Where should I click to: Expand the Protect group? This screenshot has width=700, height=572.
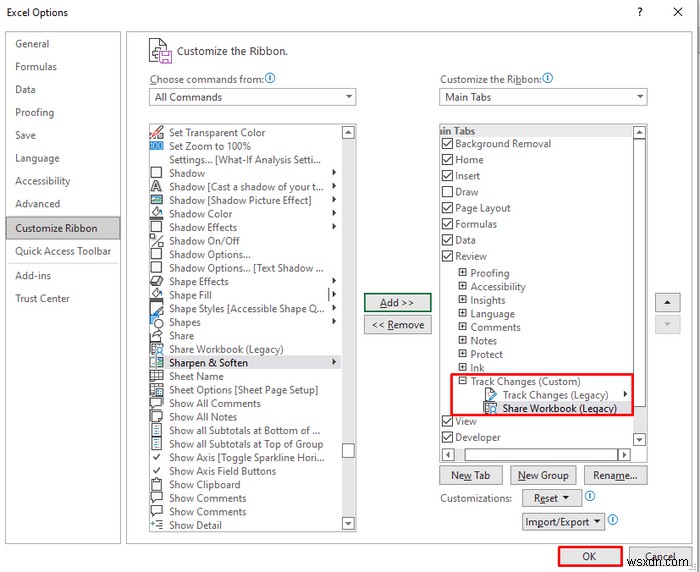pyautogui.click(x=462, y=354)
